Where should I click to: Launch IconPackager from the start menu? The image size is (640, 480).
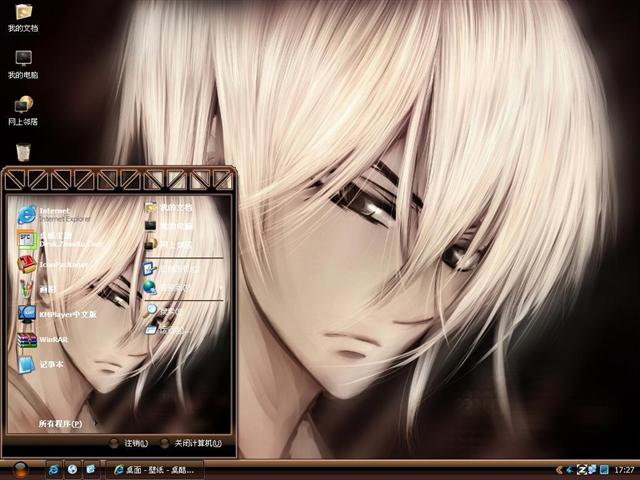coord(52,264)
